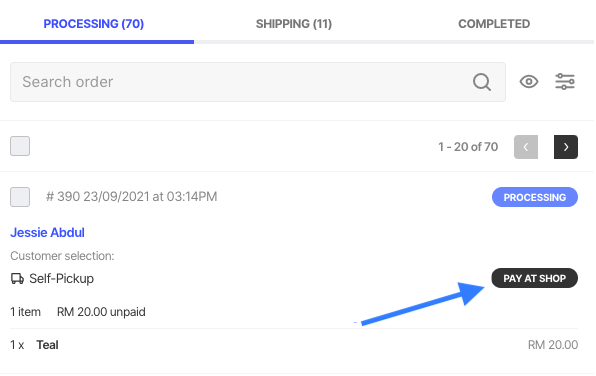The height and width of the screenshot is (376, 596).
Task: Click the RM 20.00 unpaid amount
Action: click(101, 312)
